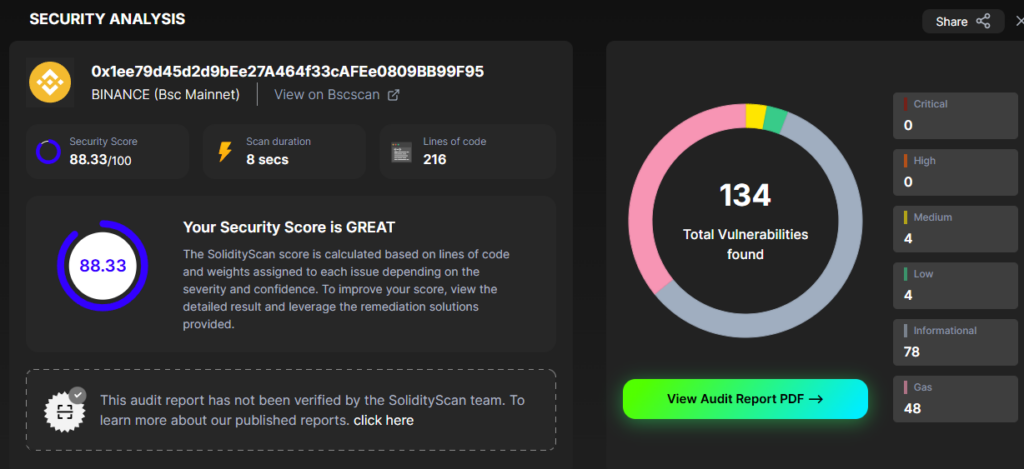The height and width of the screenshot is (469, 1024).
Task: Click the share network icon
Action: (x=983, y=21)
